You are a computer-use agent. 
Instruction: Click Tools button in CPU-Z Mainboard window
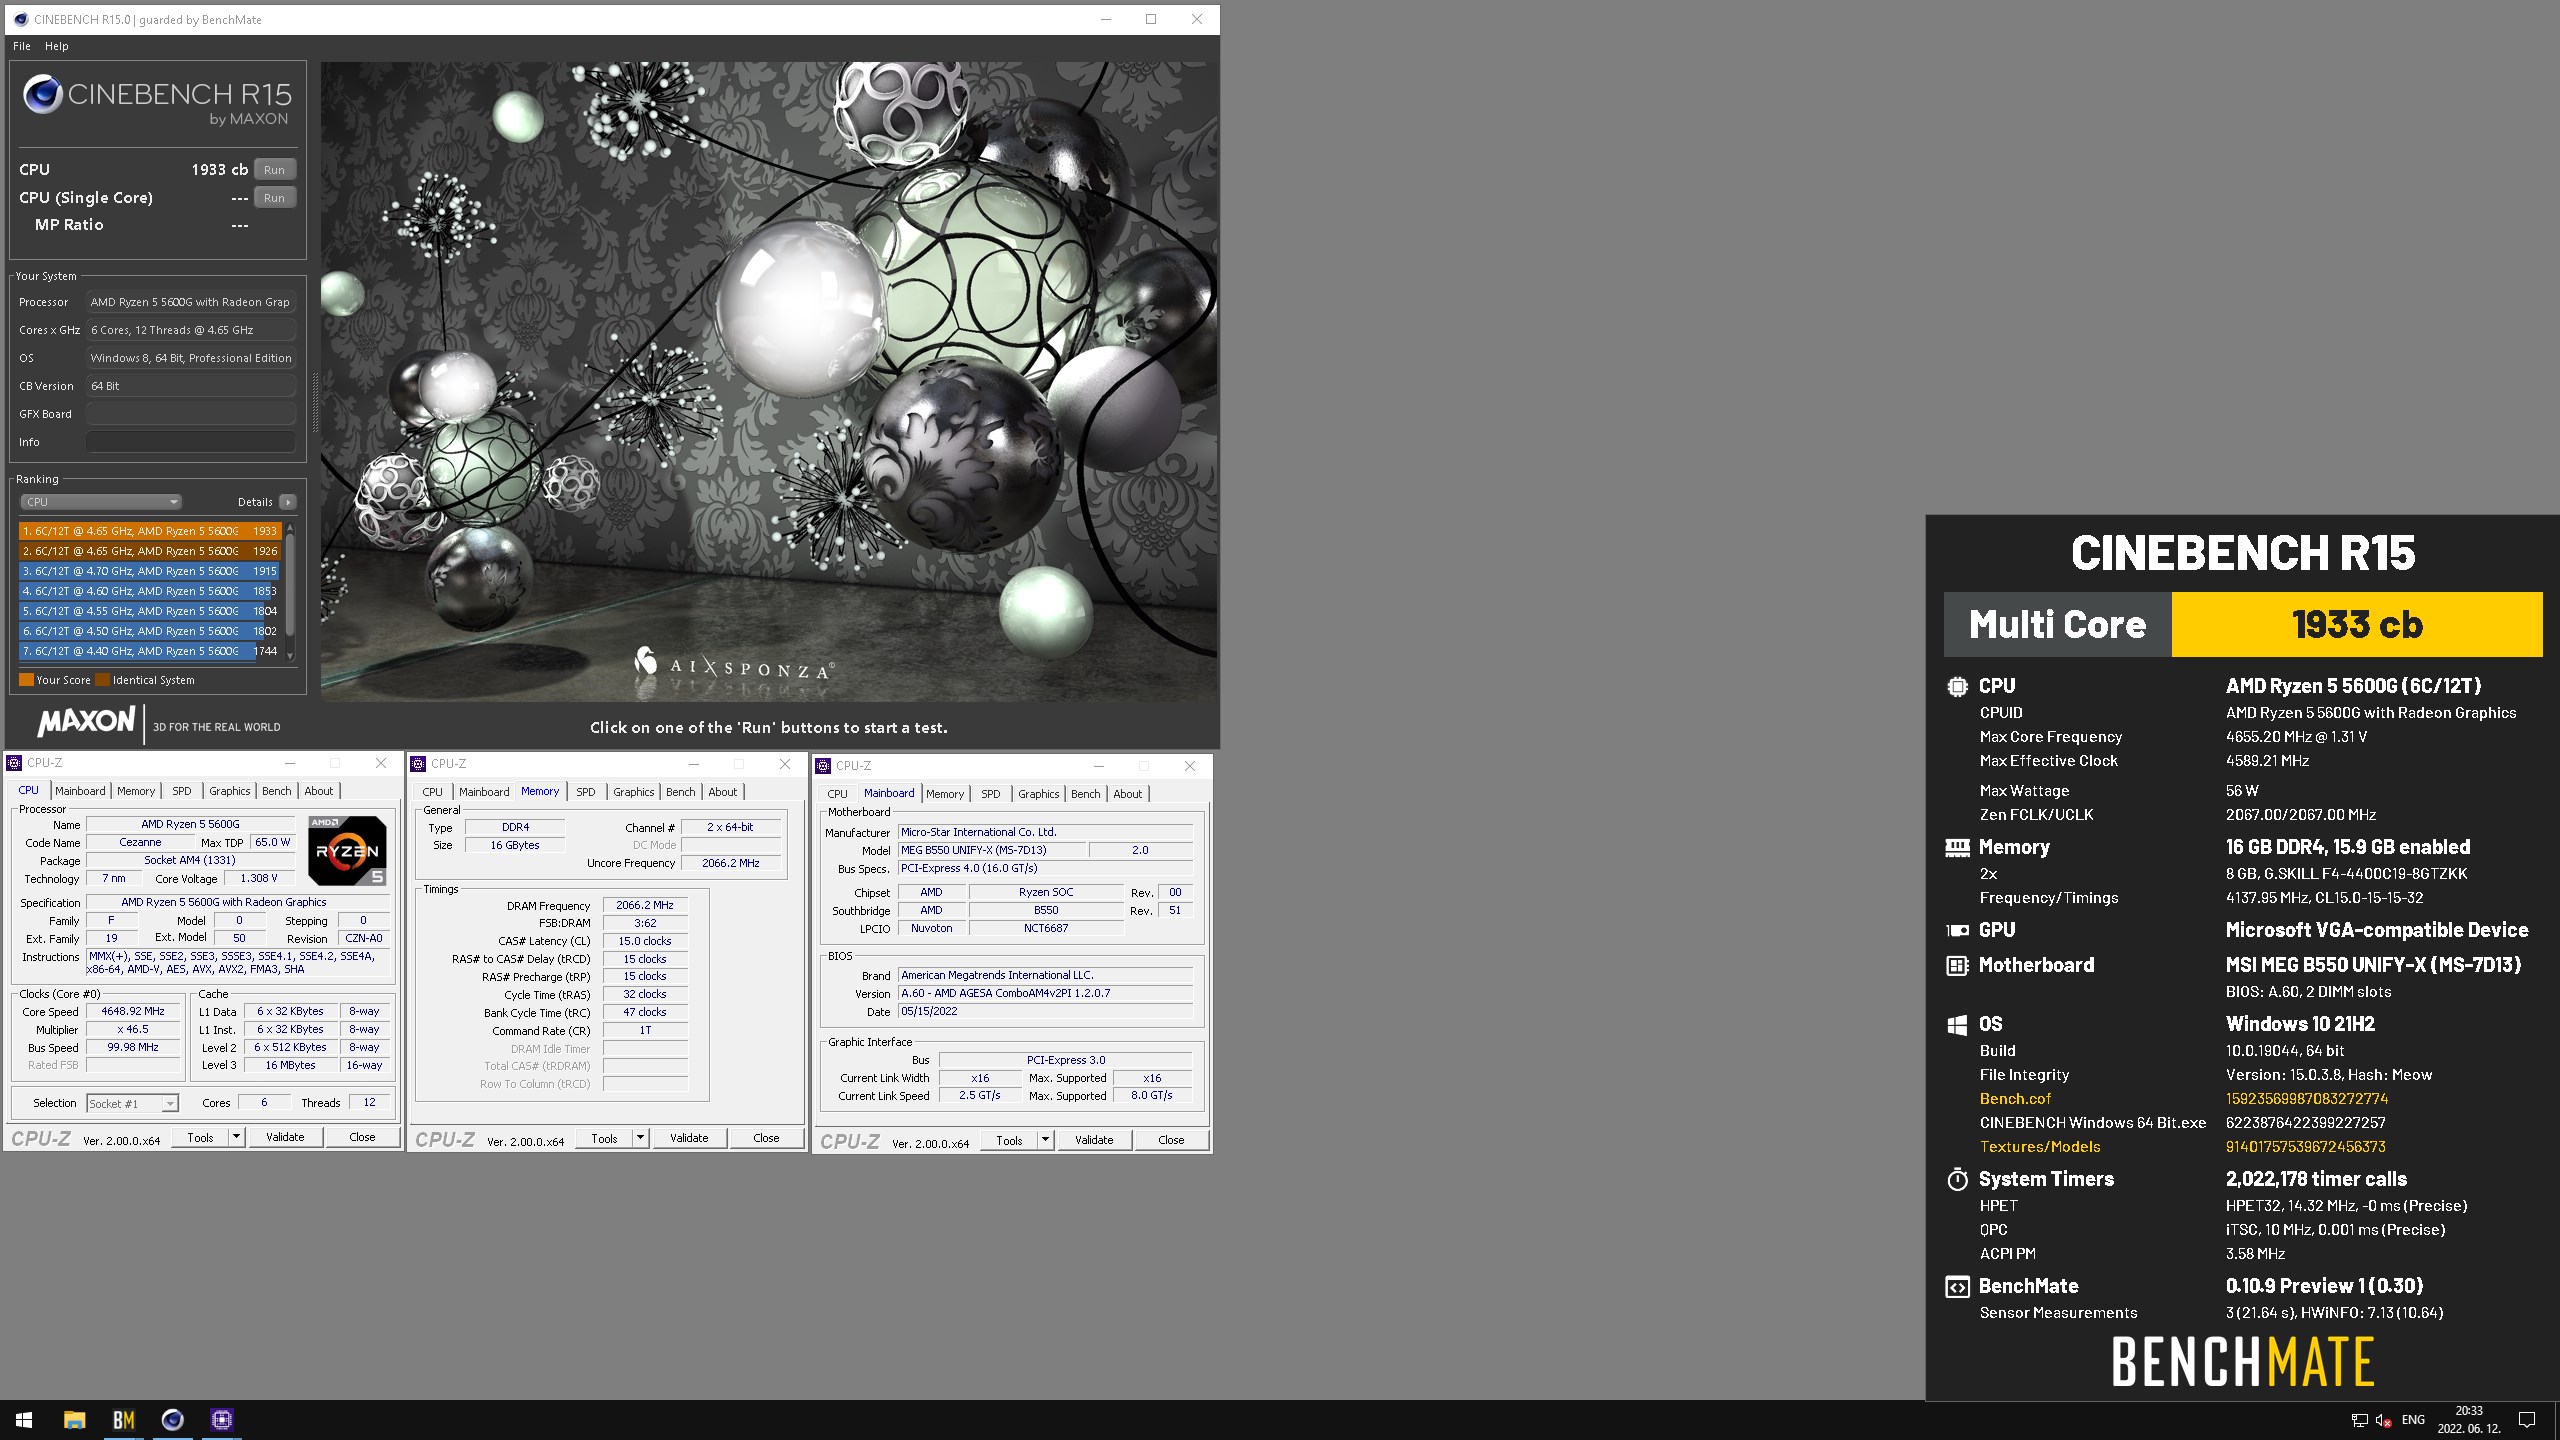pos(1009,1140)
